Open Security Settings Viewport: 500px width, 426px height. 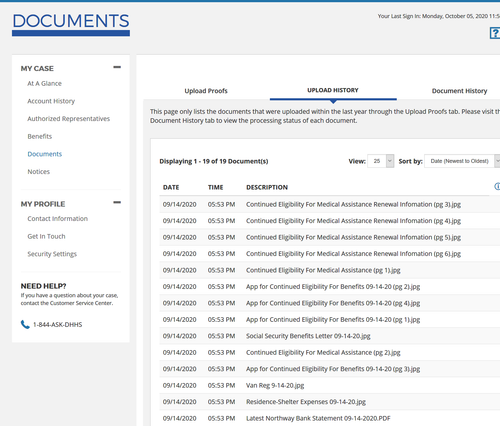click(x=52, y=254)
